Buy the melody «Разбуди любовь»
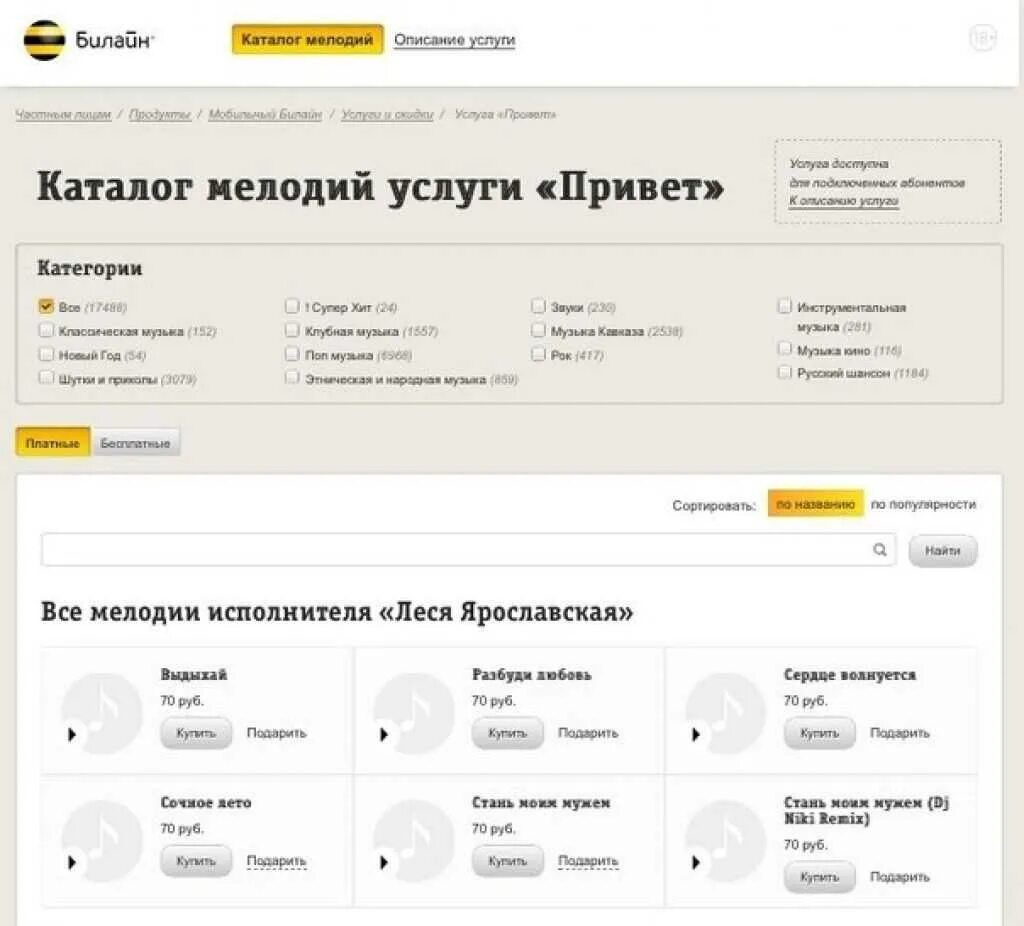1024x926 pixels. coord(507,733)
